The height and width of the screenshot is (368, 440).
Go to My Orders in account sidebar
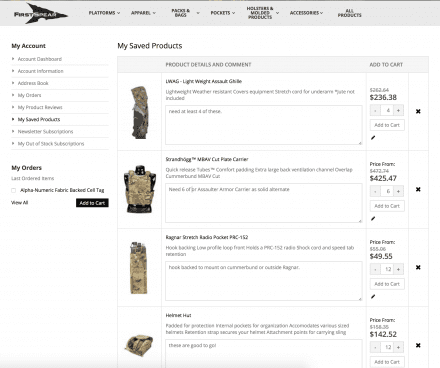29,95
